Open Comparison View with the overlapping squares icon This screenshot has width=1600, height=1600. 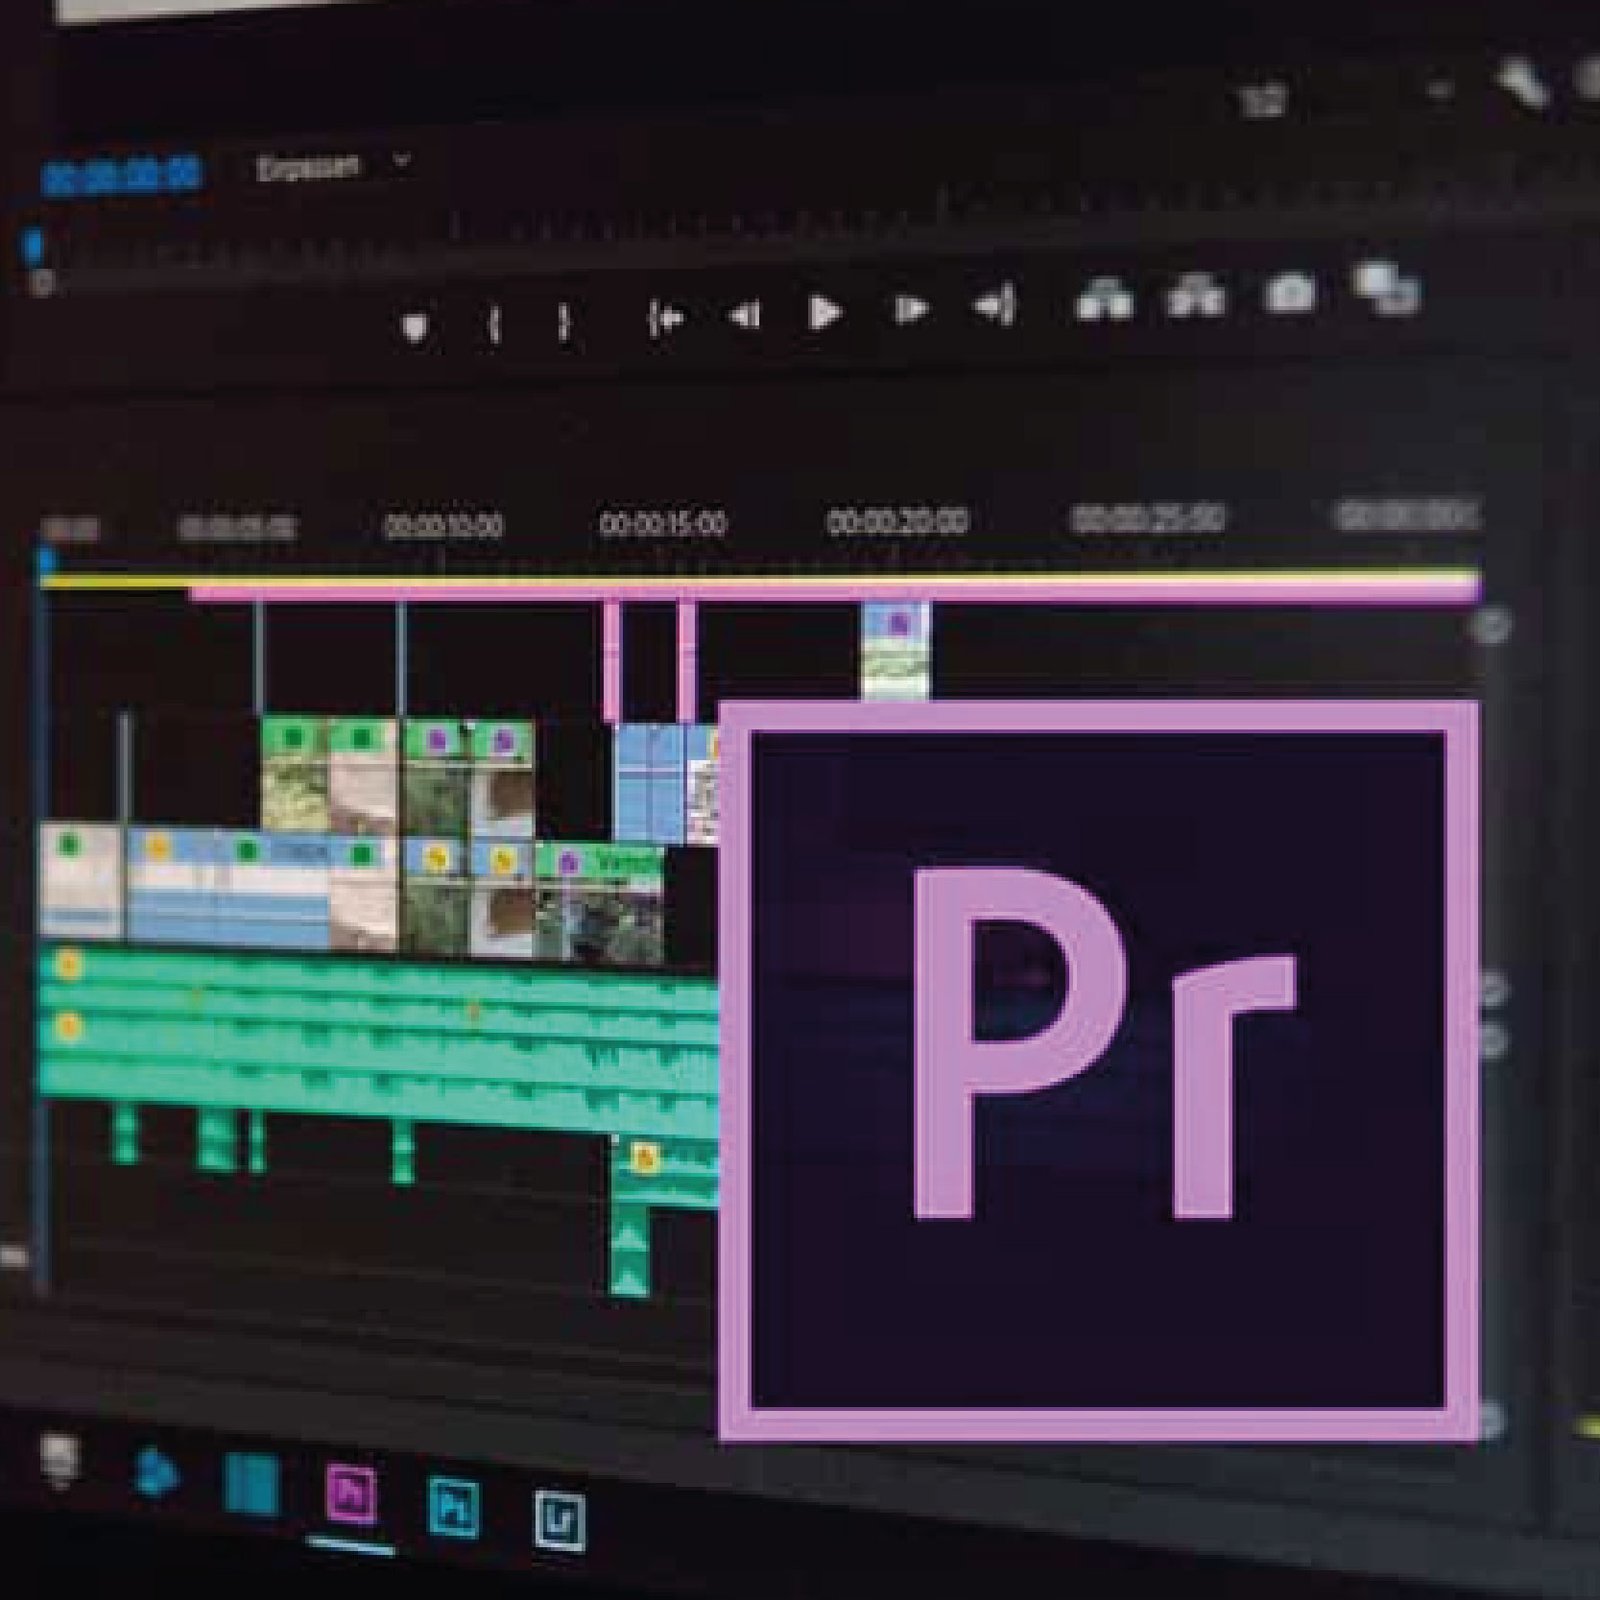click(1387, 286)
